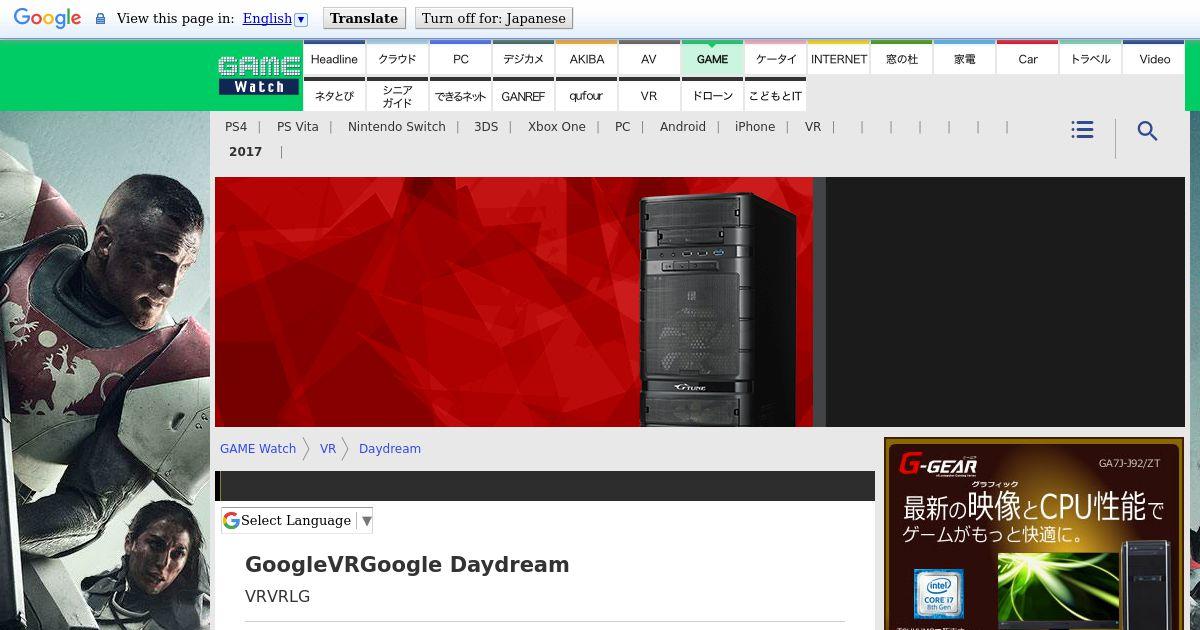Open the Daydream breadcrumb link
The width and height of the screenshot is (1200, 630).
pos(389,449)
